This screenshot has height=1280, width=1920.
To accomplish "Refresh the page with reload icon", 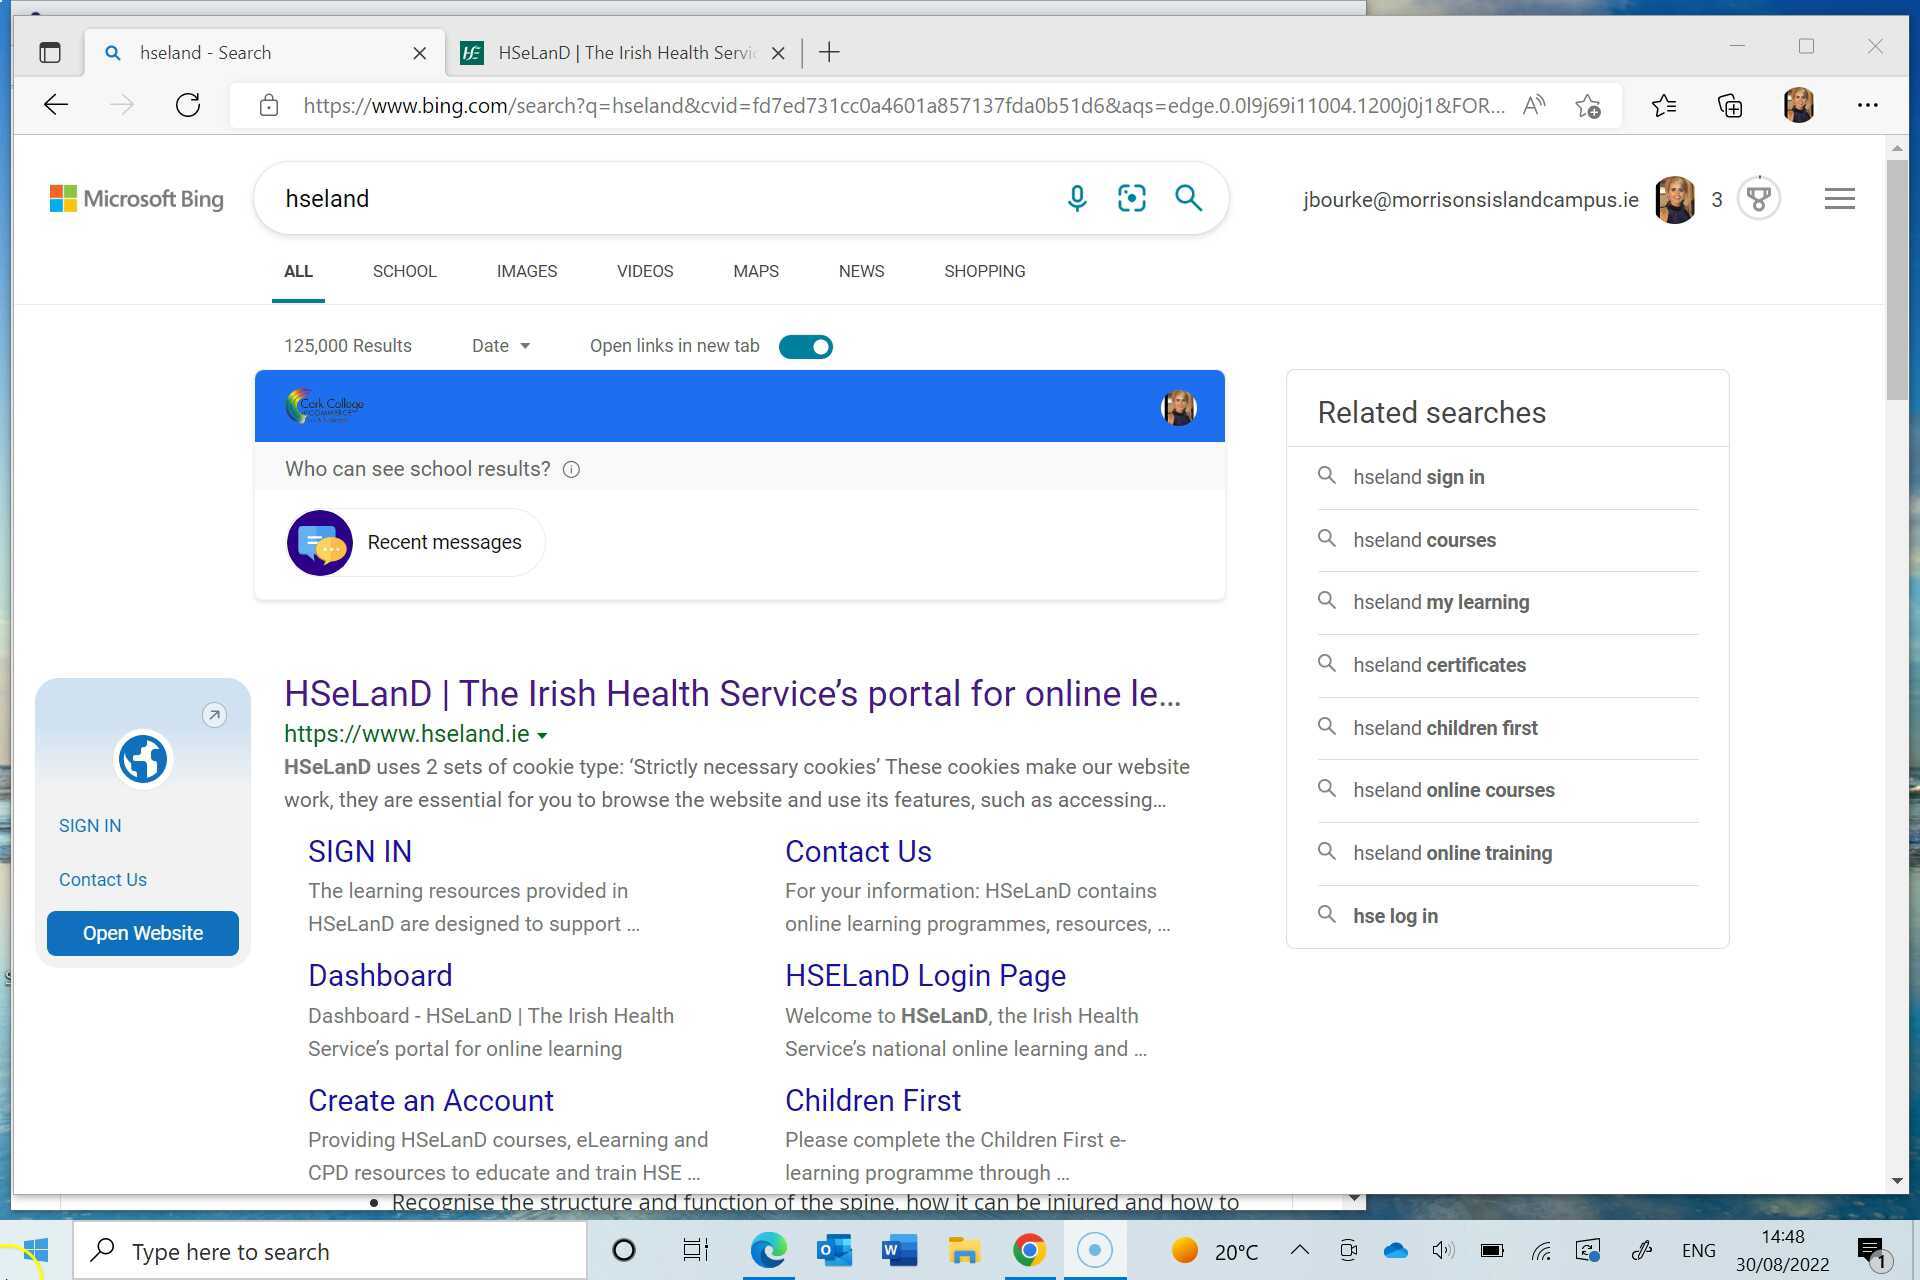I will [188, 105].
